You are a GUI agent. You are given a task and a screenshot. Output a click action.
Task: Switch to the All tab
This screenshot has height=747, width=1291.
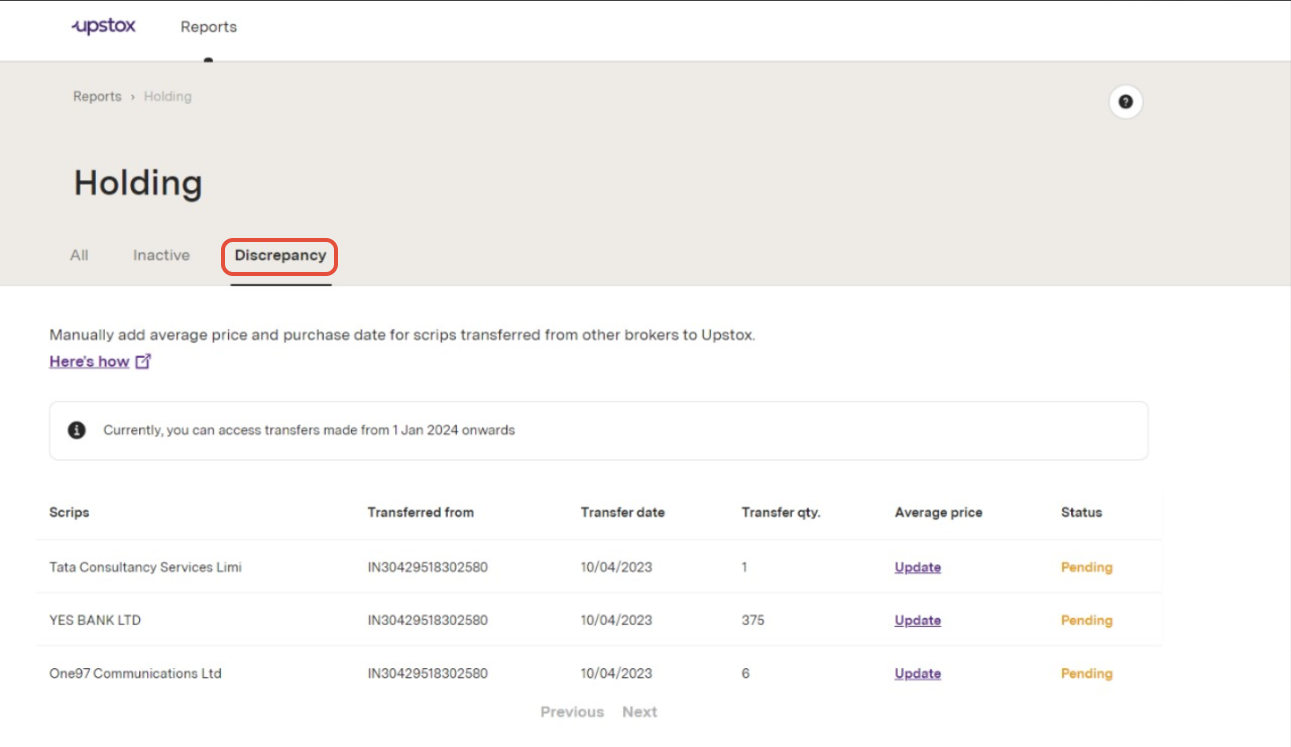(x=79, y=256)
